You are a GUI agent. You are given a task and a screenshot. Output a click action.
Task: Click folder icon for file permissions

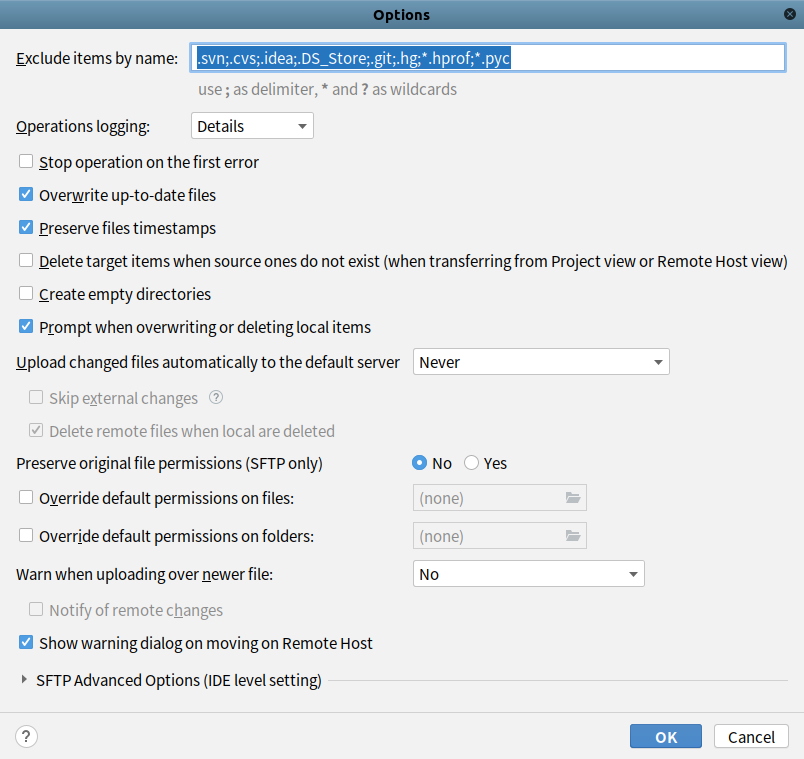(x=573, y=498)
